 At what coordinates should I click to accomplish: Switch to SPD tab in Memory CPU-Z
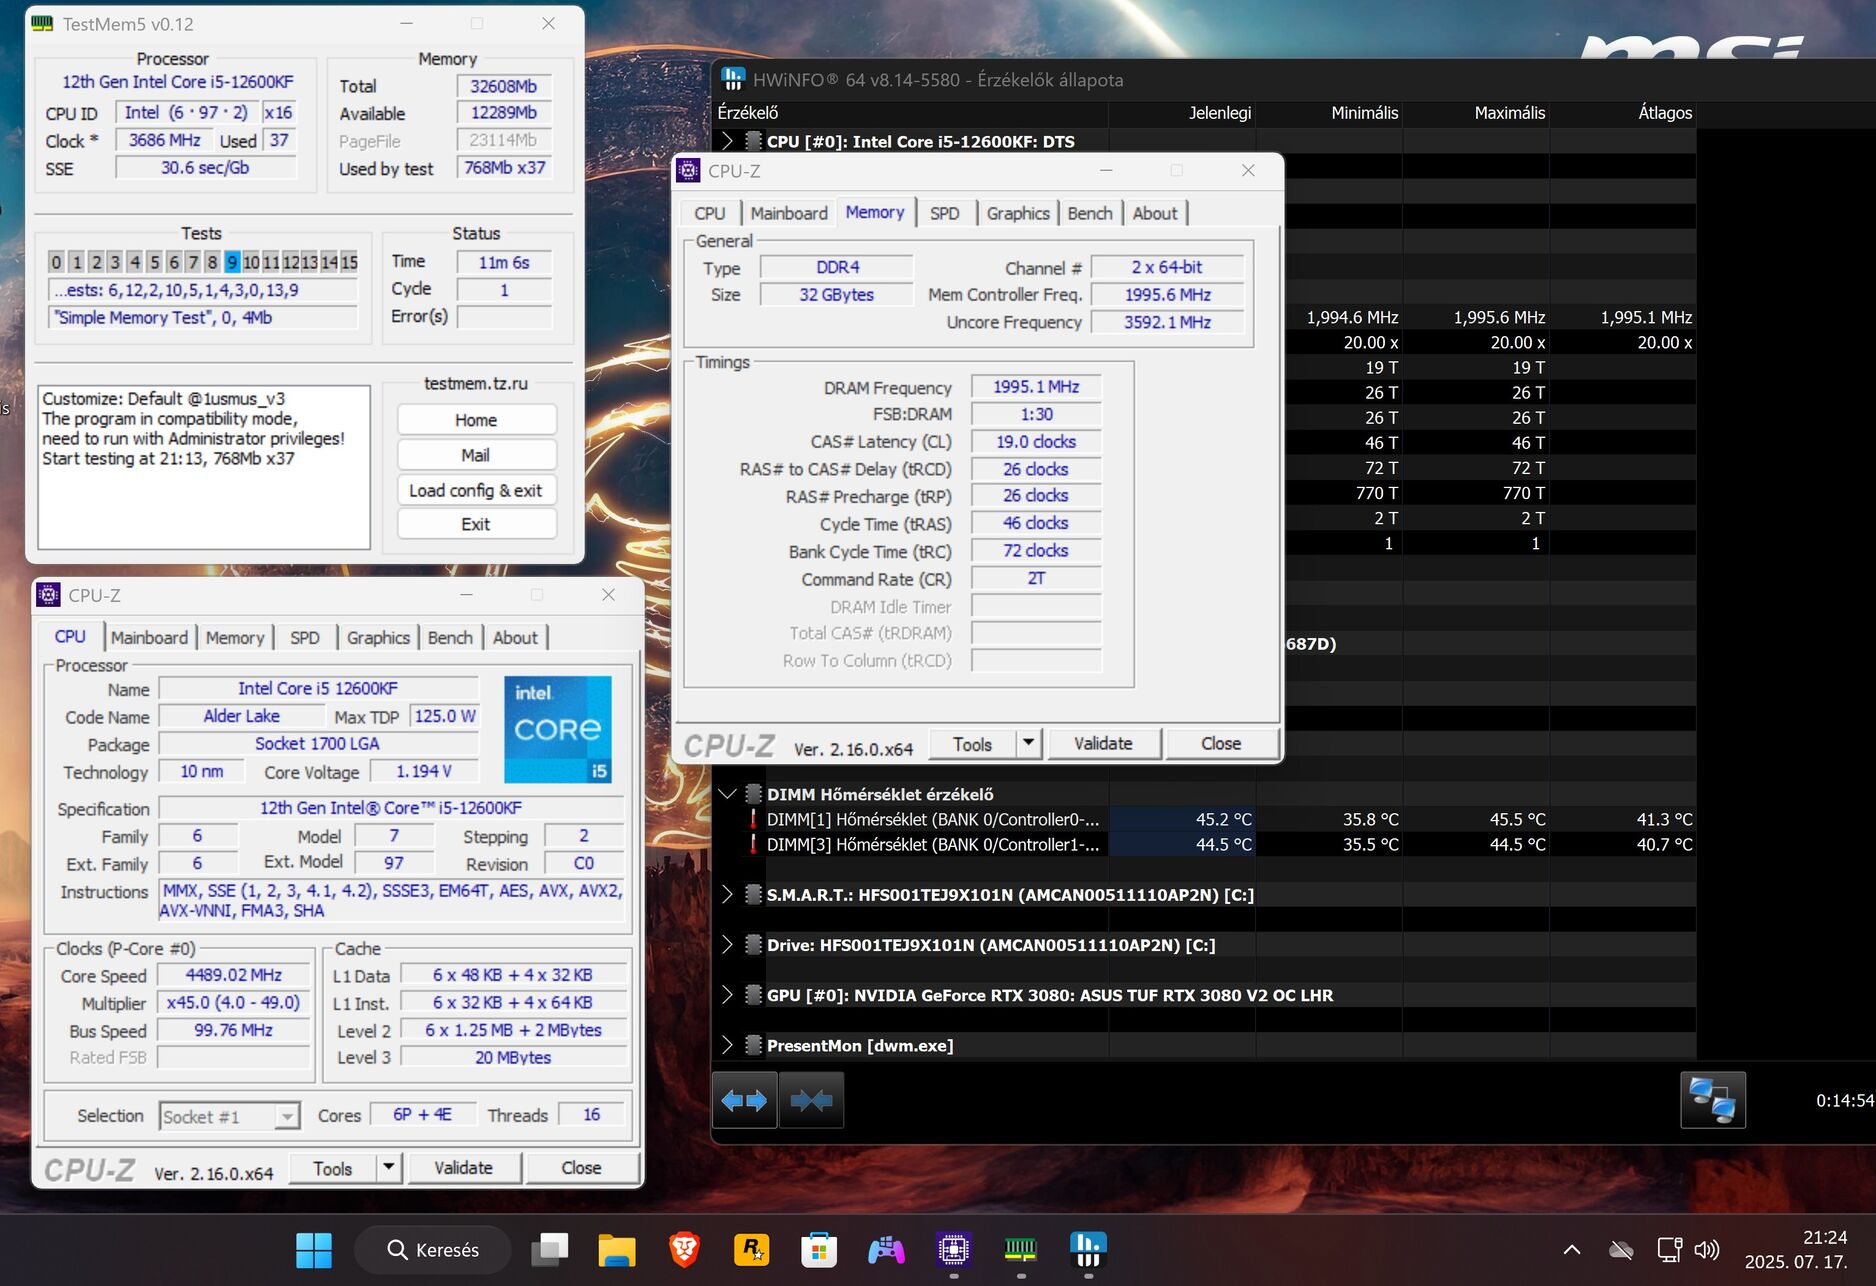coord(944,213)
